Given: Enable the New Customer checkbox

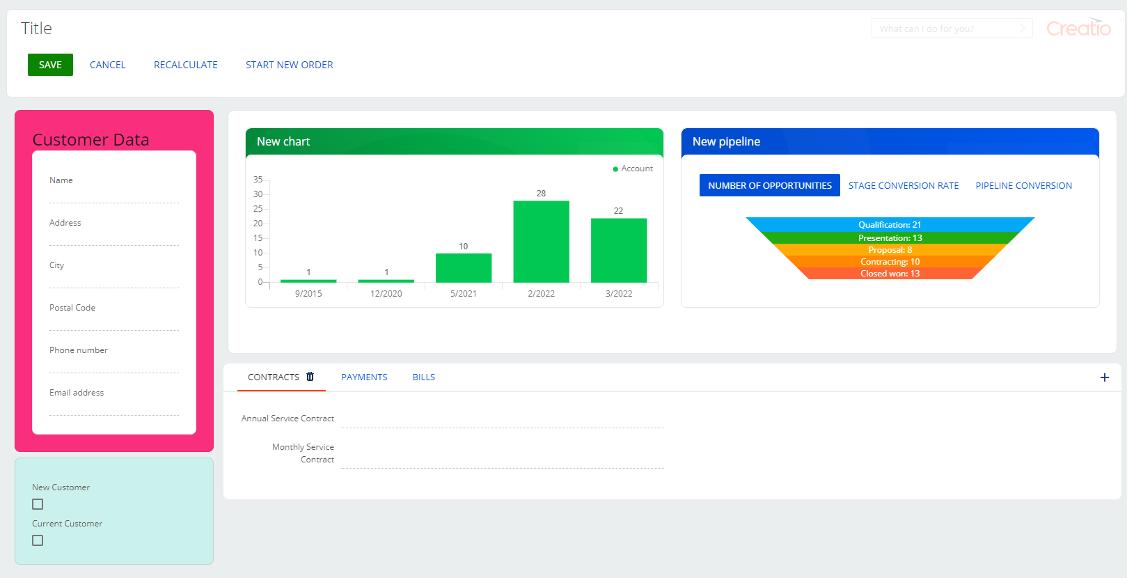Looking at the screenshot, I should click(x=38, y=505).
